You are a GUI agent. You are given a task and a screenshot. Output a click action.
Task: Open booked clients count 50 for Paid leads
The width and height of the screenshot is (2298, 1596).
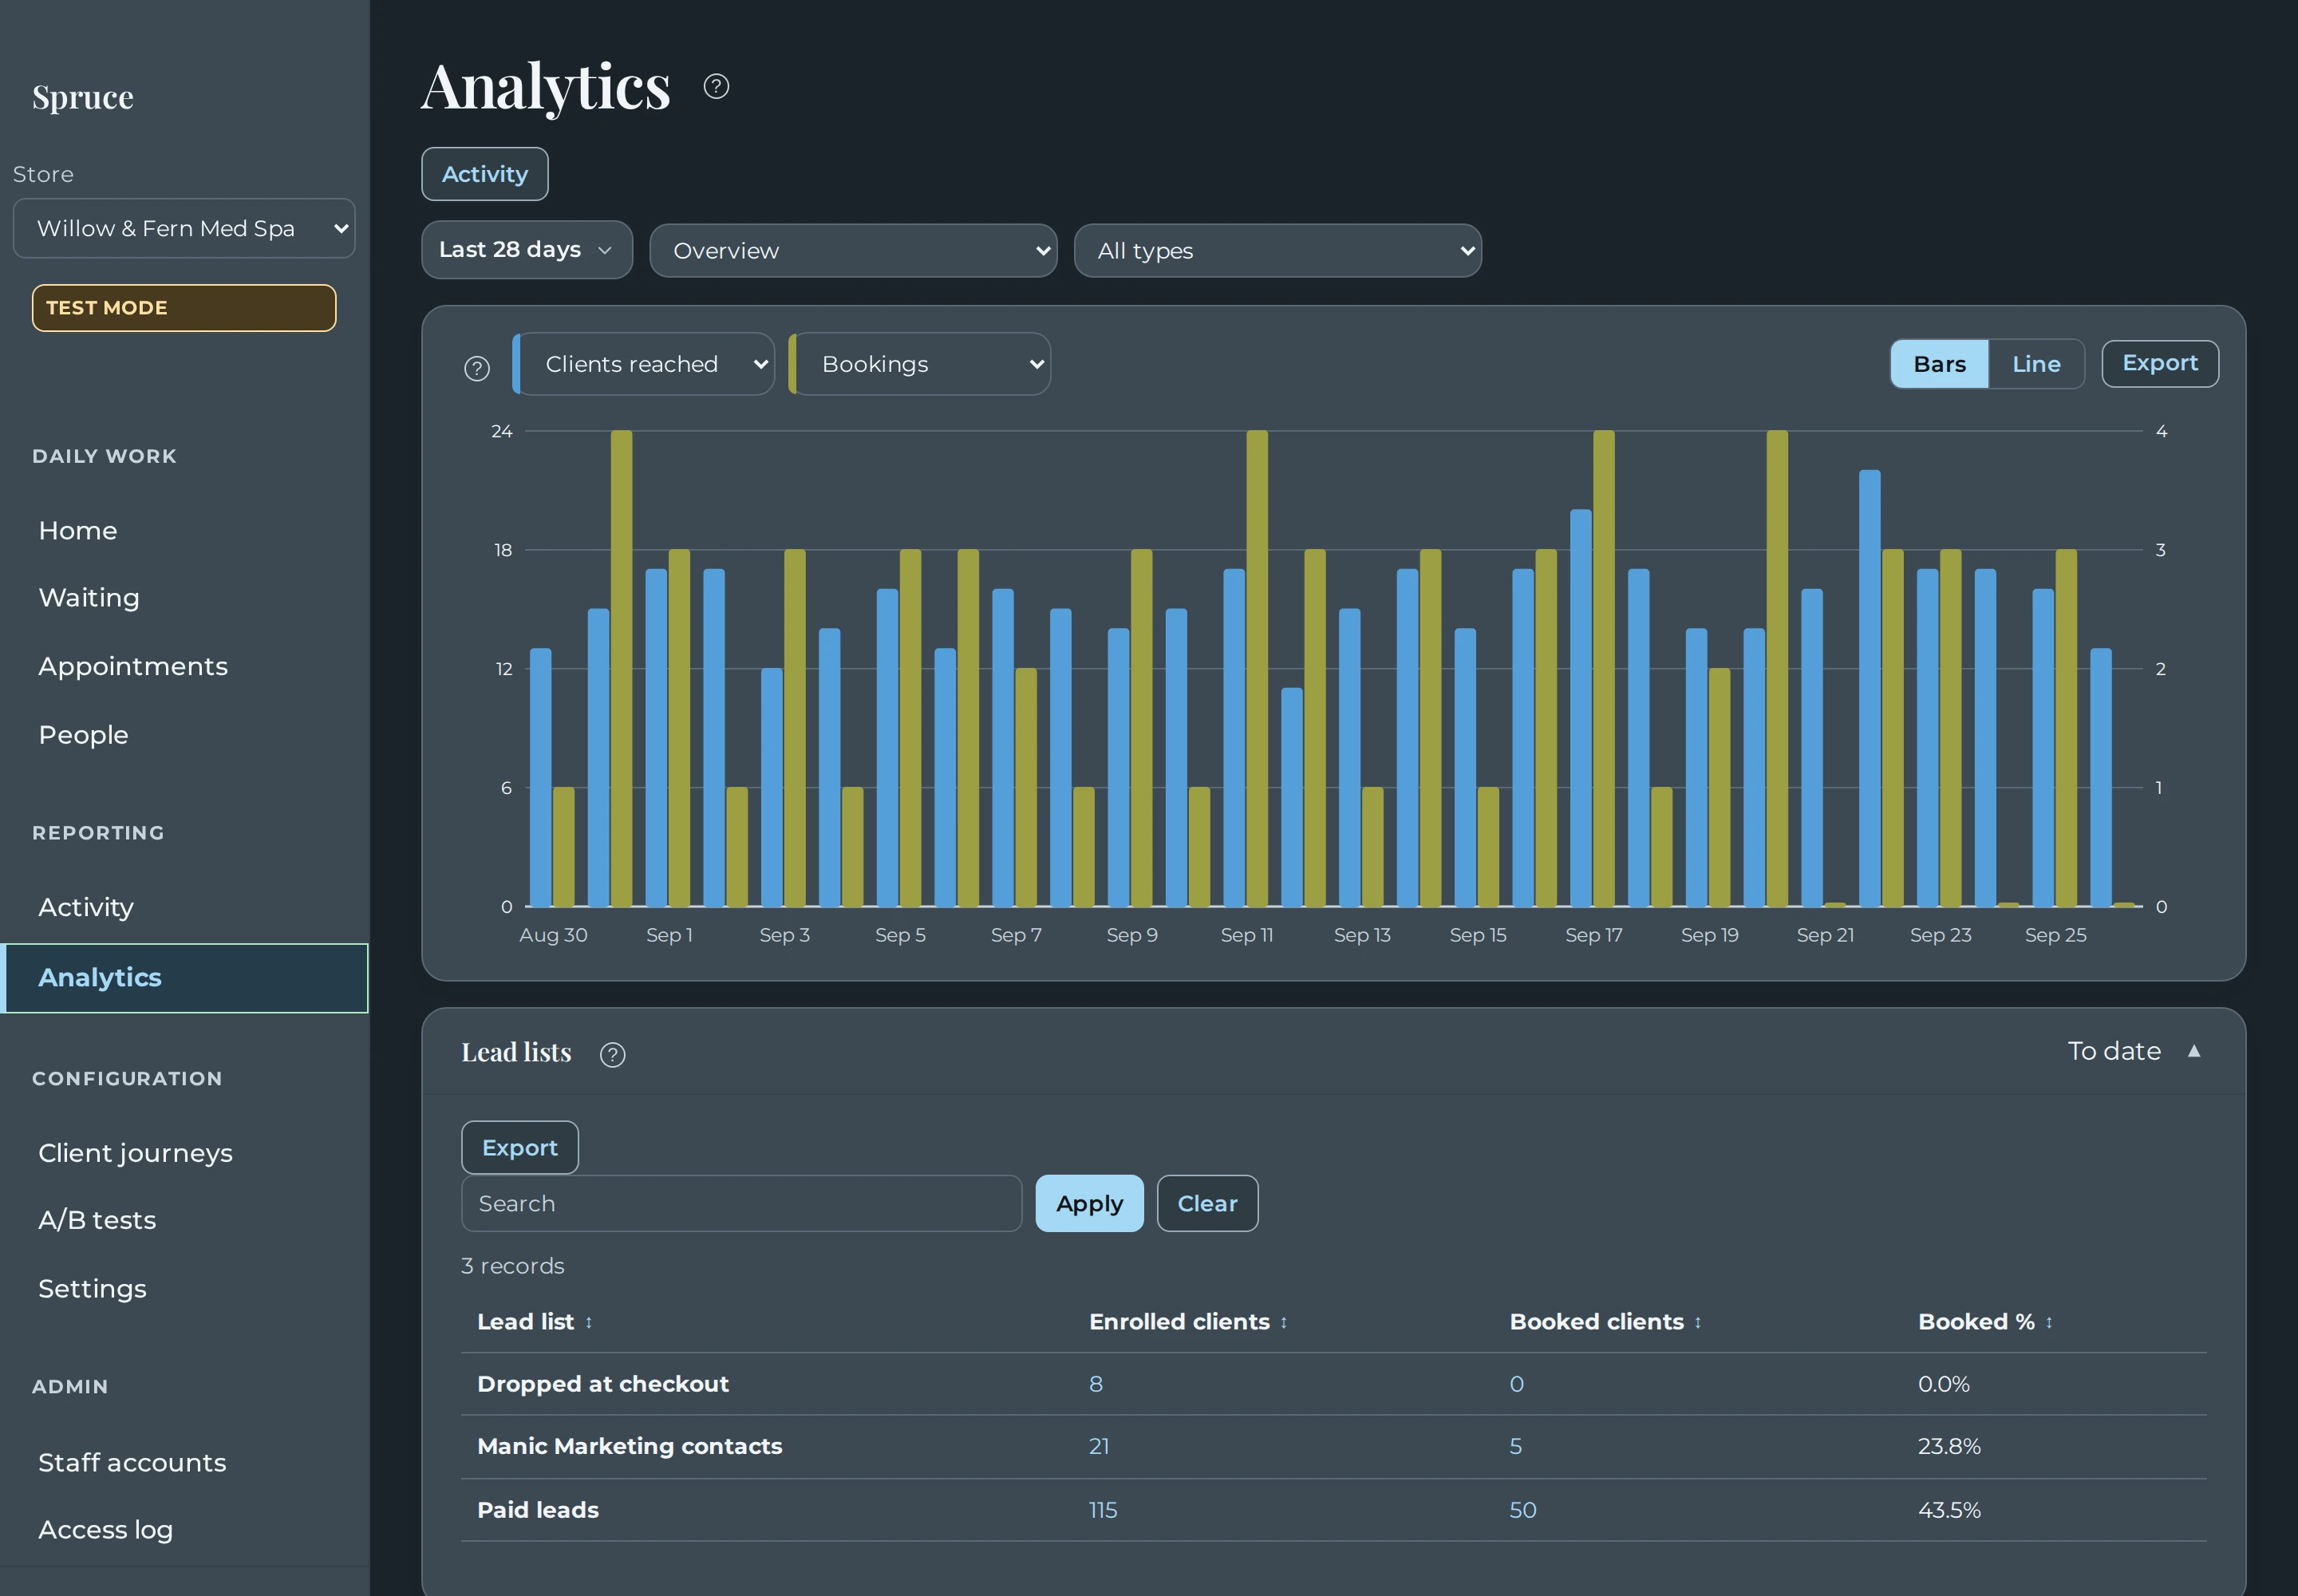point(1523,1510)
